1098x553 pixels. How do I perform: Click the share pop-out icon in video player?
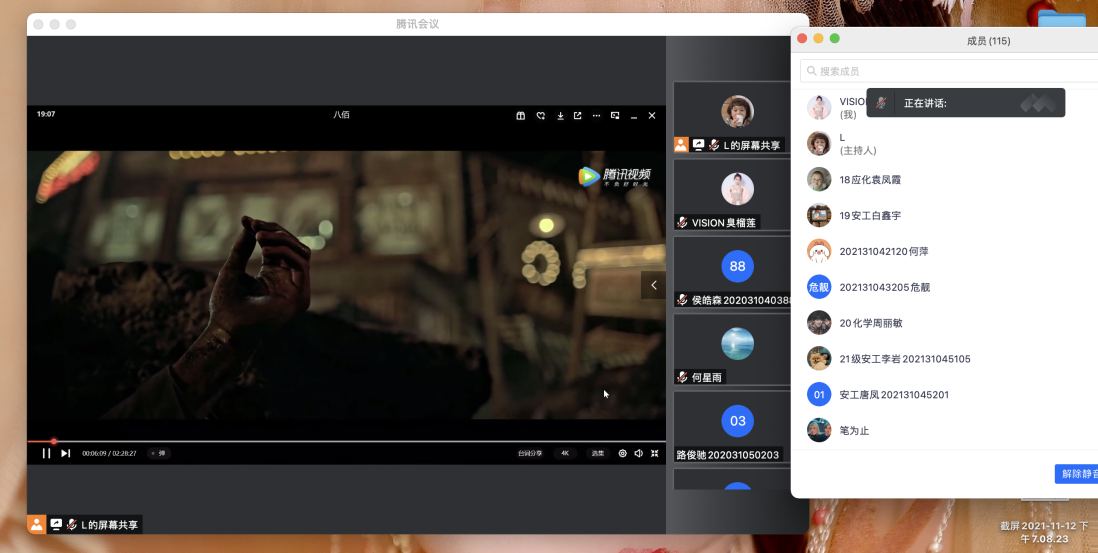click(x=578, y=116)
